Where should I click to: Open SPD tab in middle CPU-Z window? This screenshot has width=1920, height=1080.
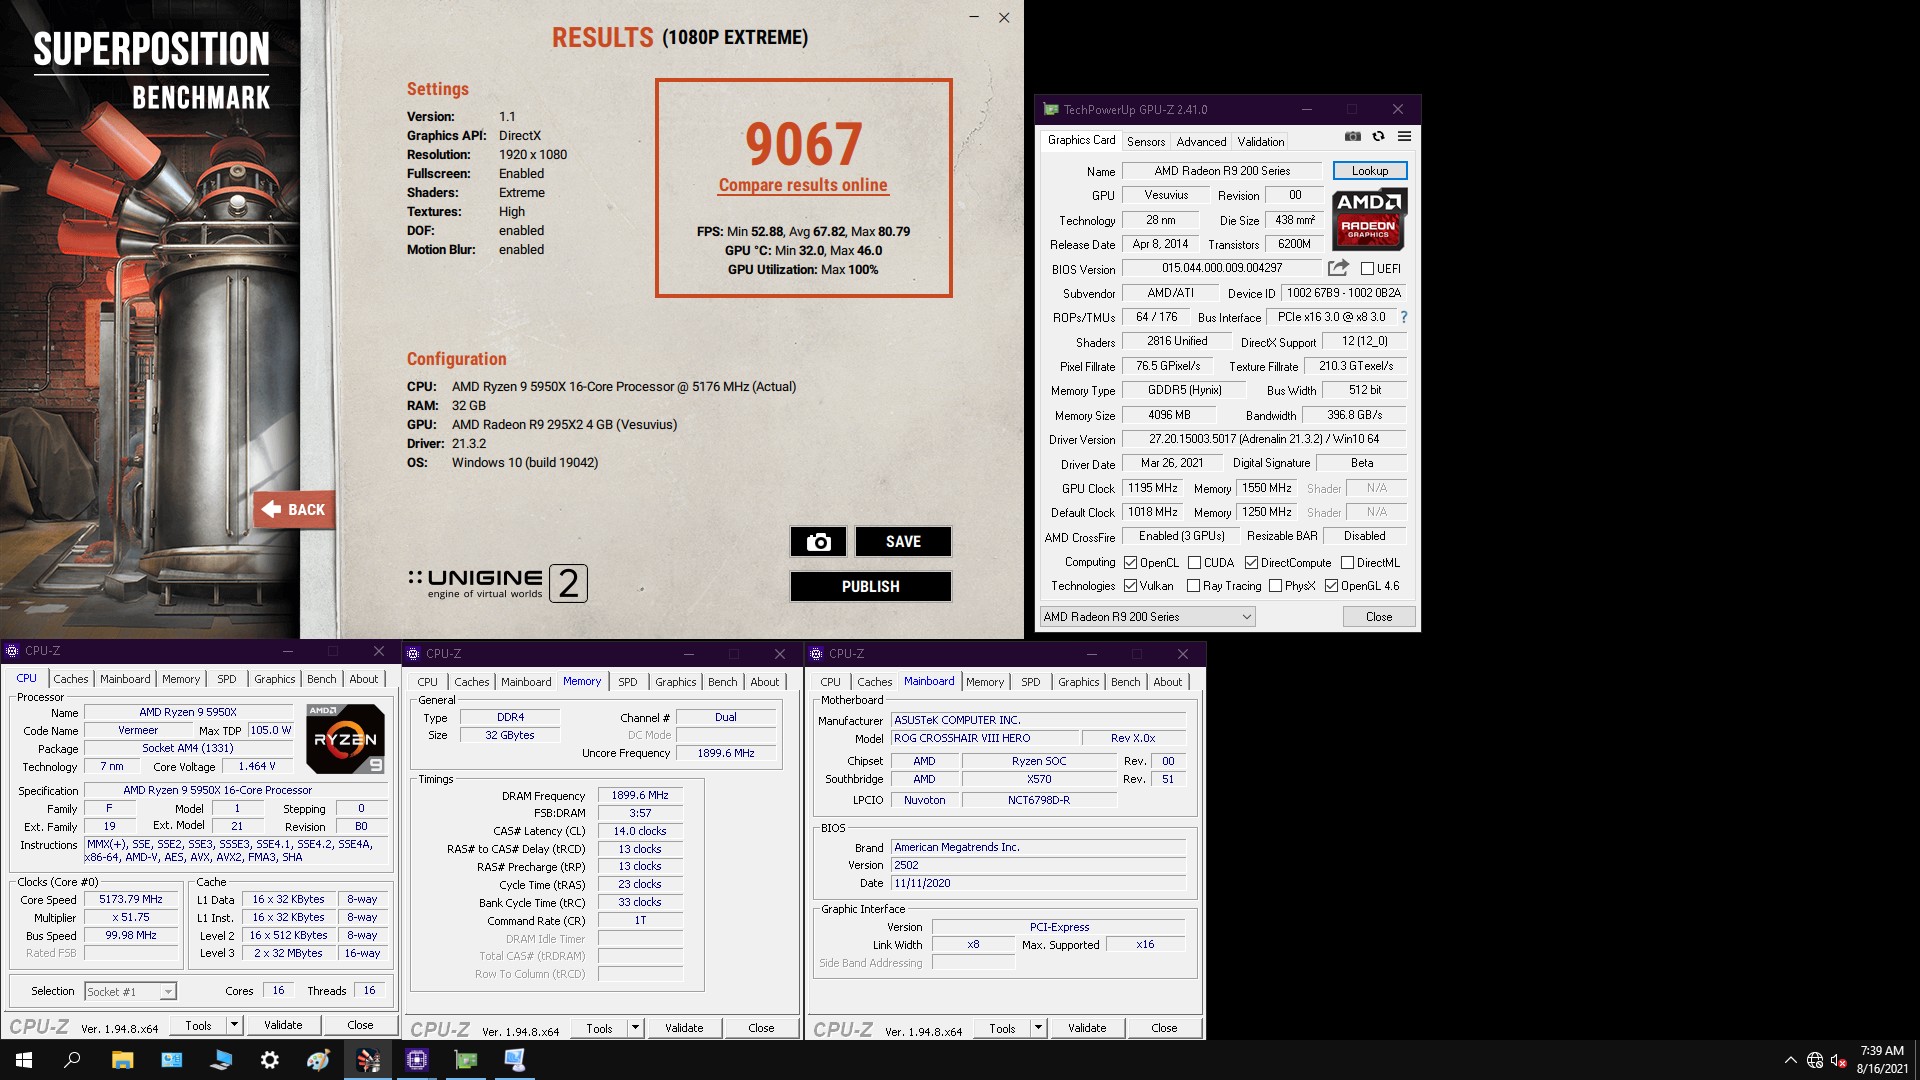tap(627, 682)
